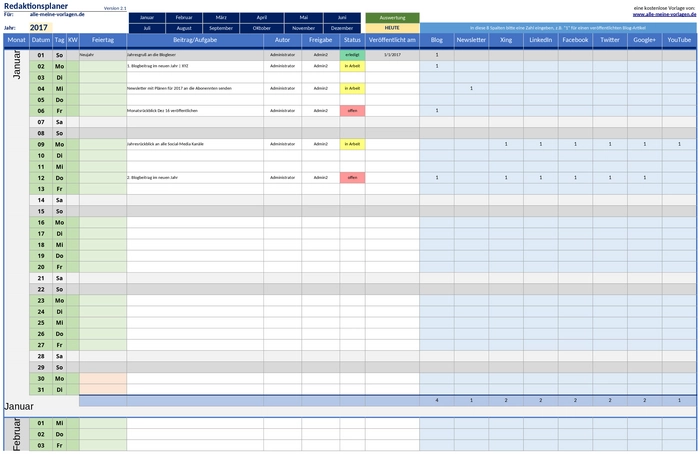This screenshot has height=454, width=700.
Task: Select the date cell 16 Mo
Action: (x=41, y=222)
